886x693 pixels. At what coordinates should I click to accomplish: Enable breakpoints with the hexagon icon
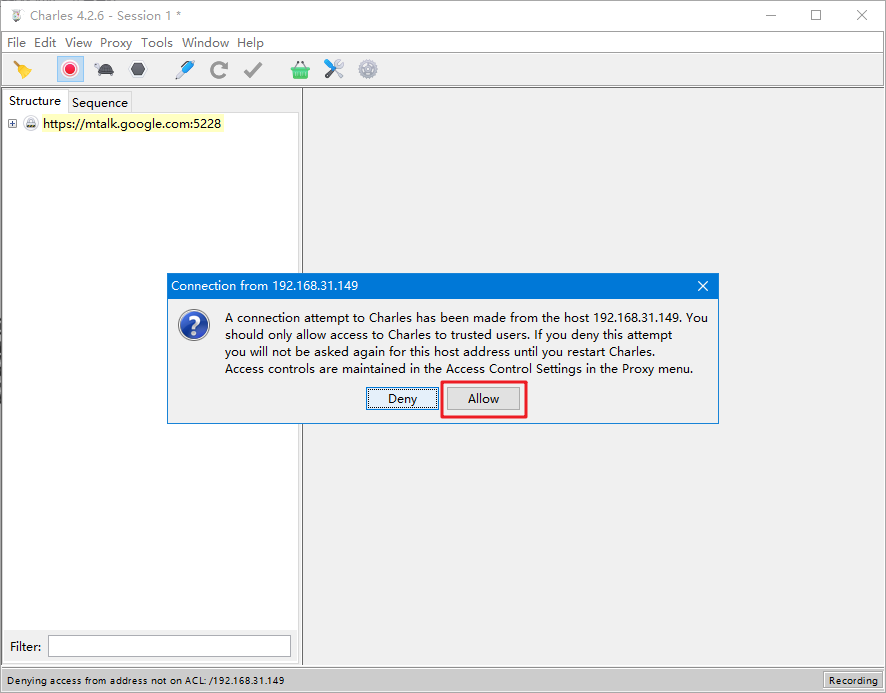coord(138,70)
